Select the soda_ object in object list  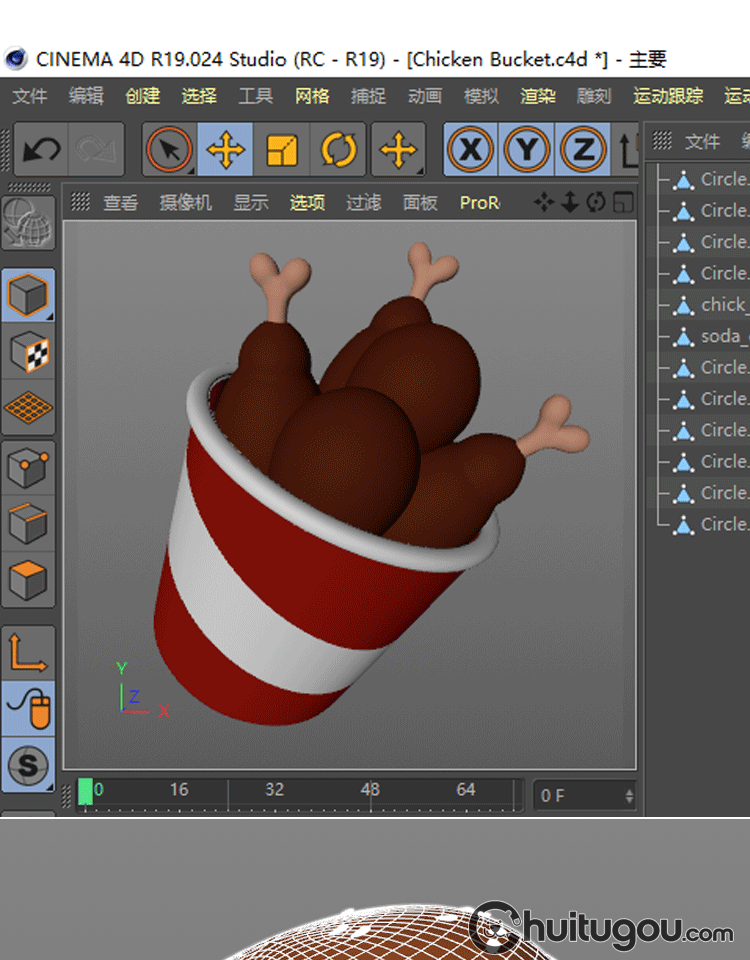pos(722,336)
